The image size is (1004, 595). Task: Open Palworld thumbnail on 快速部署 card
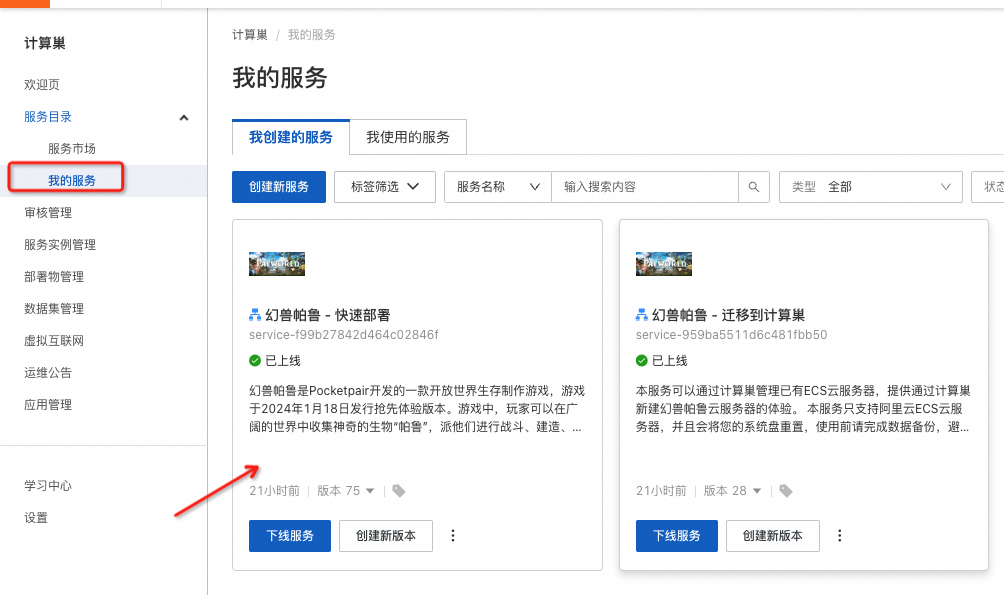click(x=277, y=264)
